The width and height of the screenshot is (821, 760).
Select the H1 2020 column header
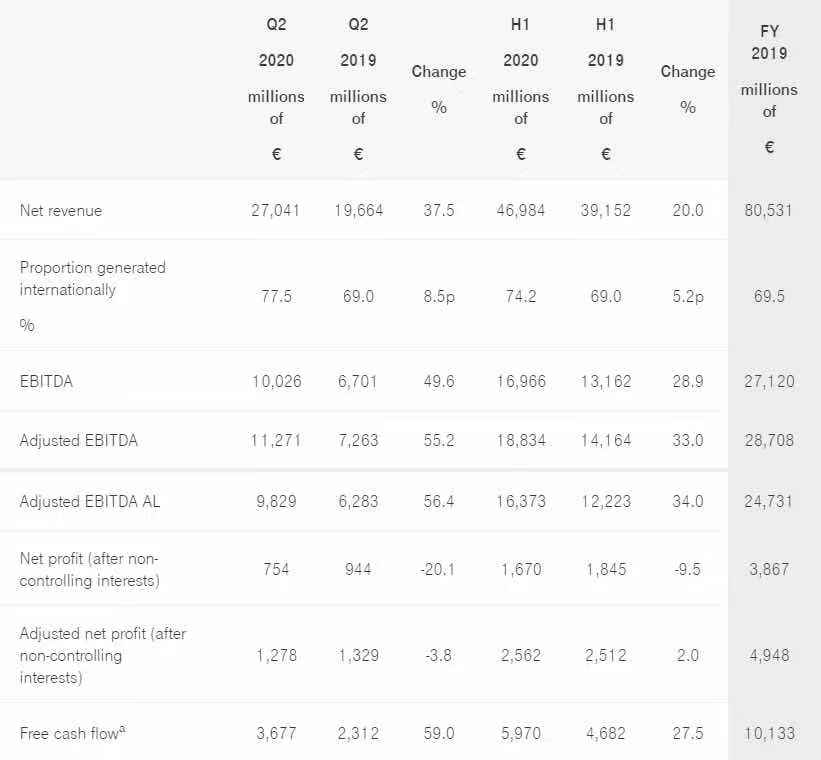[x=520, y=89]
